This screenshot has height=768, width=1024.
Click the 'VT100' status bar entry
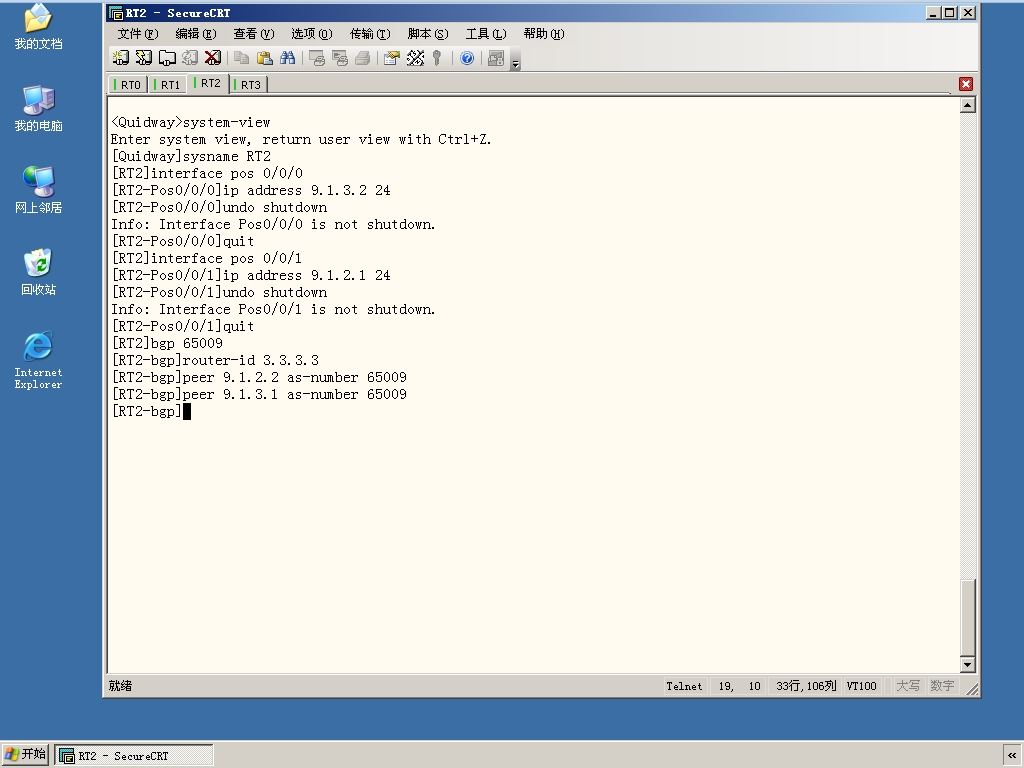861,686
